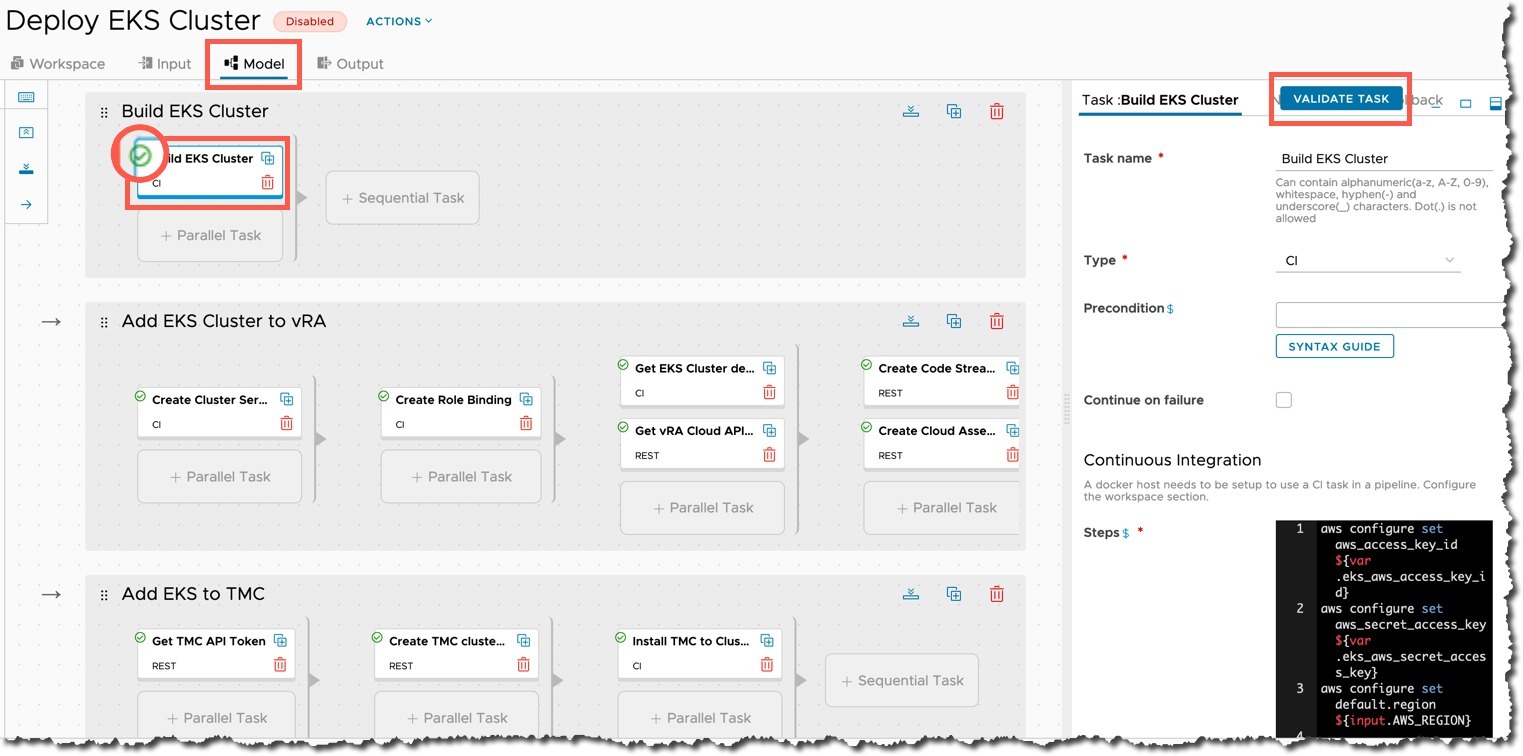Select the Create TMC cluste... task card
Viewport: 1523px width, 756px height.
pos(456,652)
